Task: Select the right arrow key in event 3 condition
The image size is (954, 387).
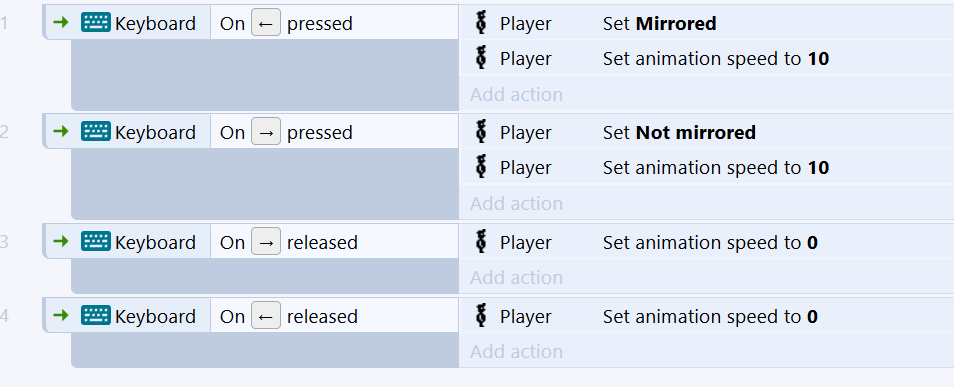Action: click(266, 242)
